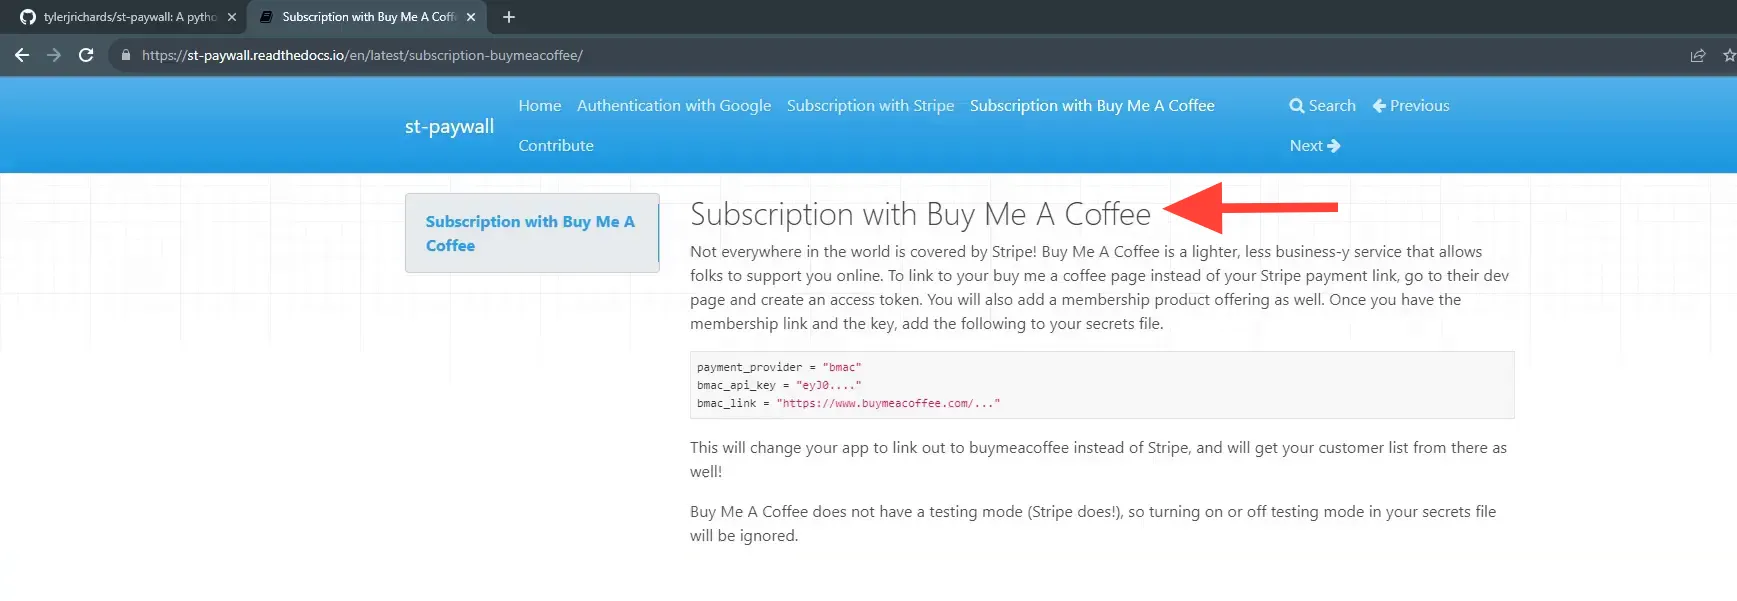Open Authentication with Google page
The height and width of the screenshot is (601, 1737).
coord(674,106)
